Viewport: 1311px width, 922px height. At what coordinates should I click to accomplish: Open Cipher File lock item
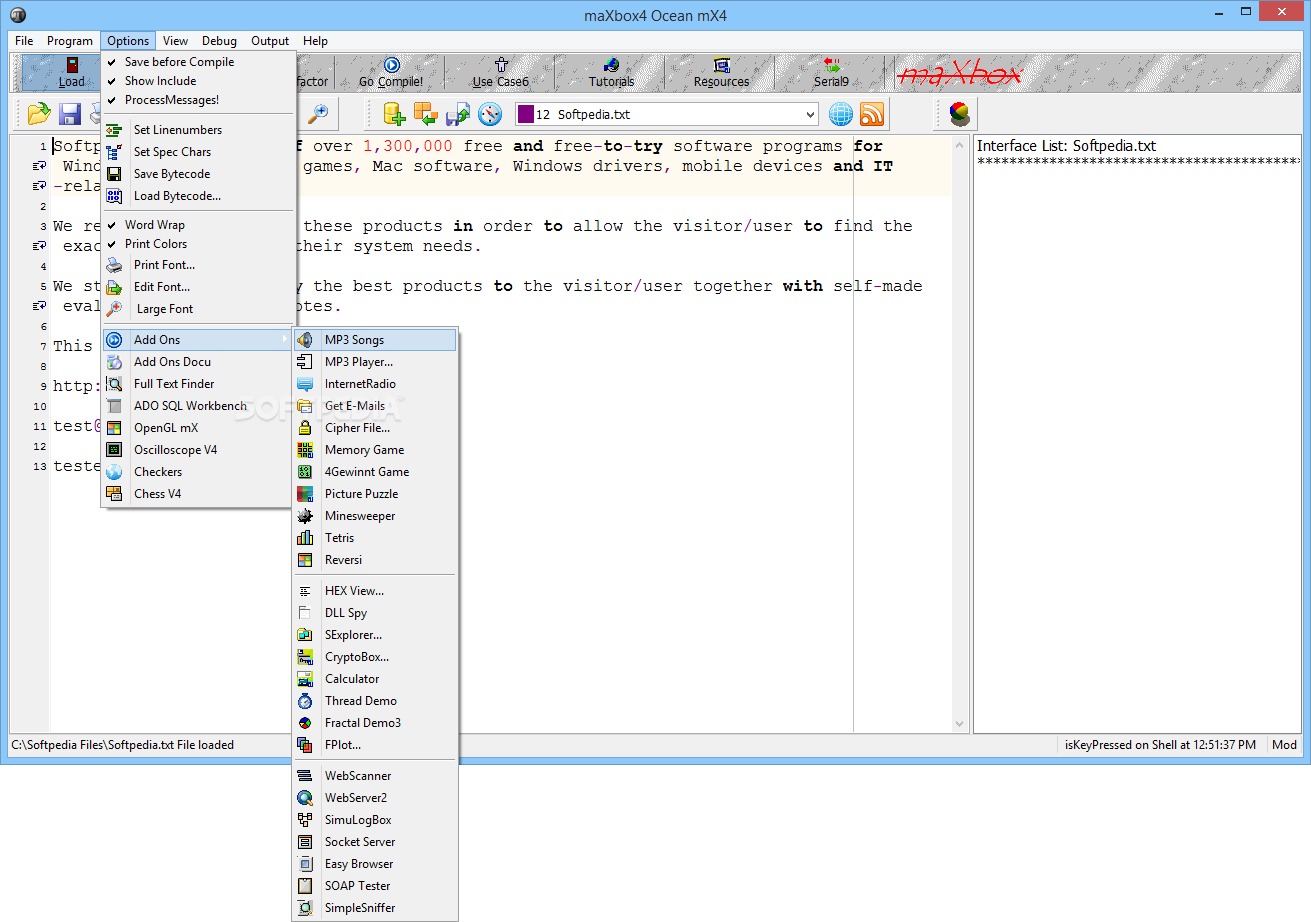[375, 428]
